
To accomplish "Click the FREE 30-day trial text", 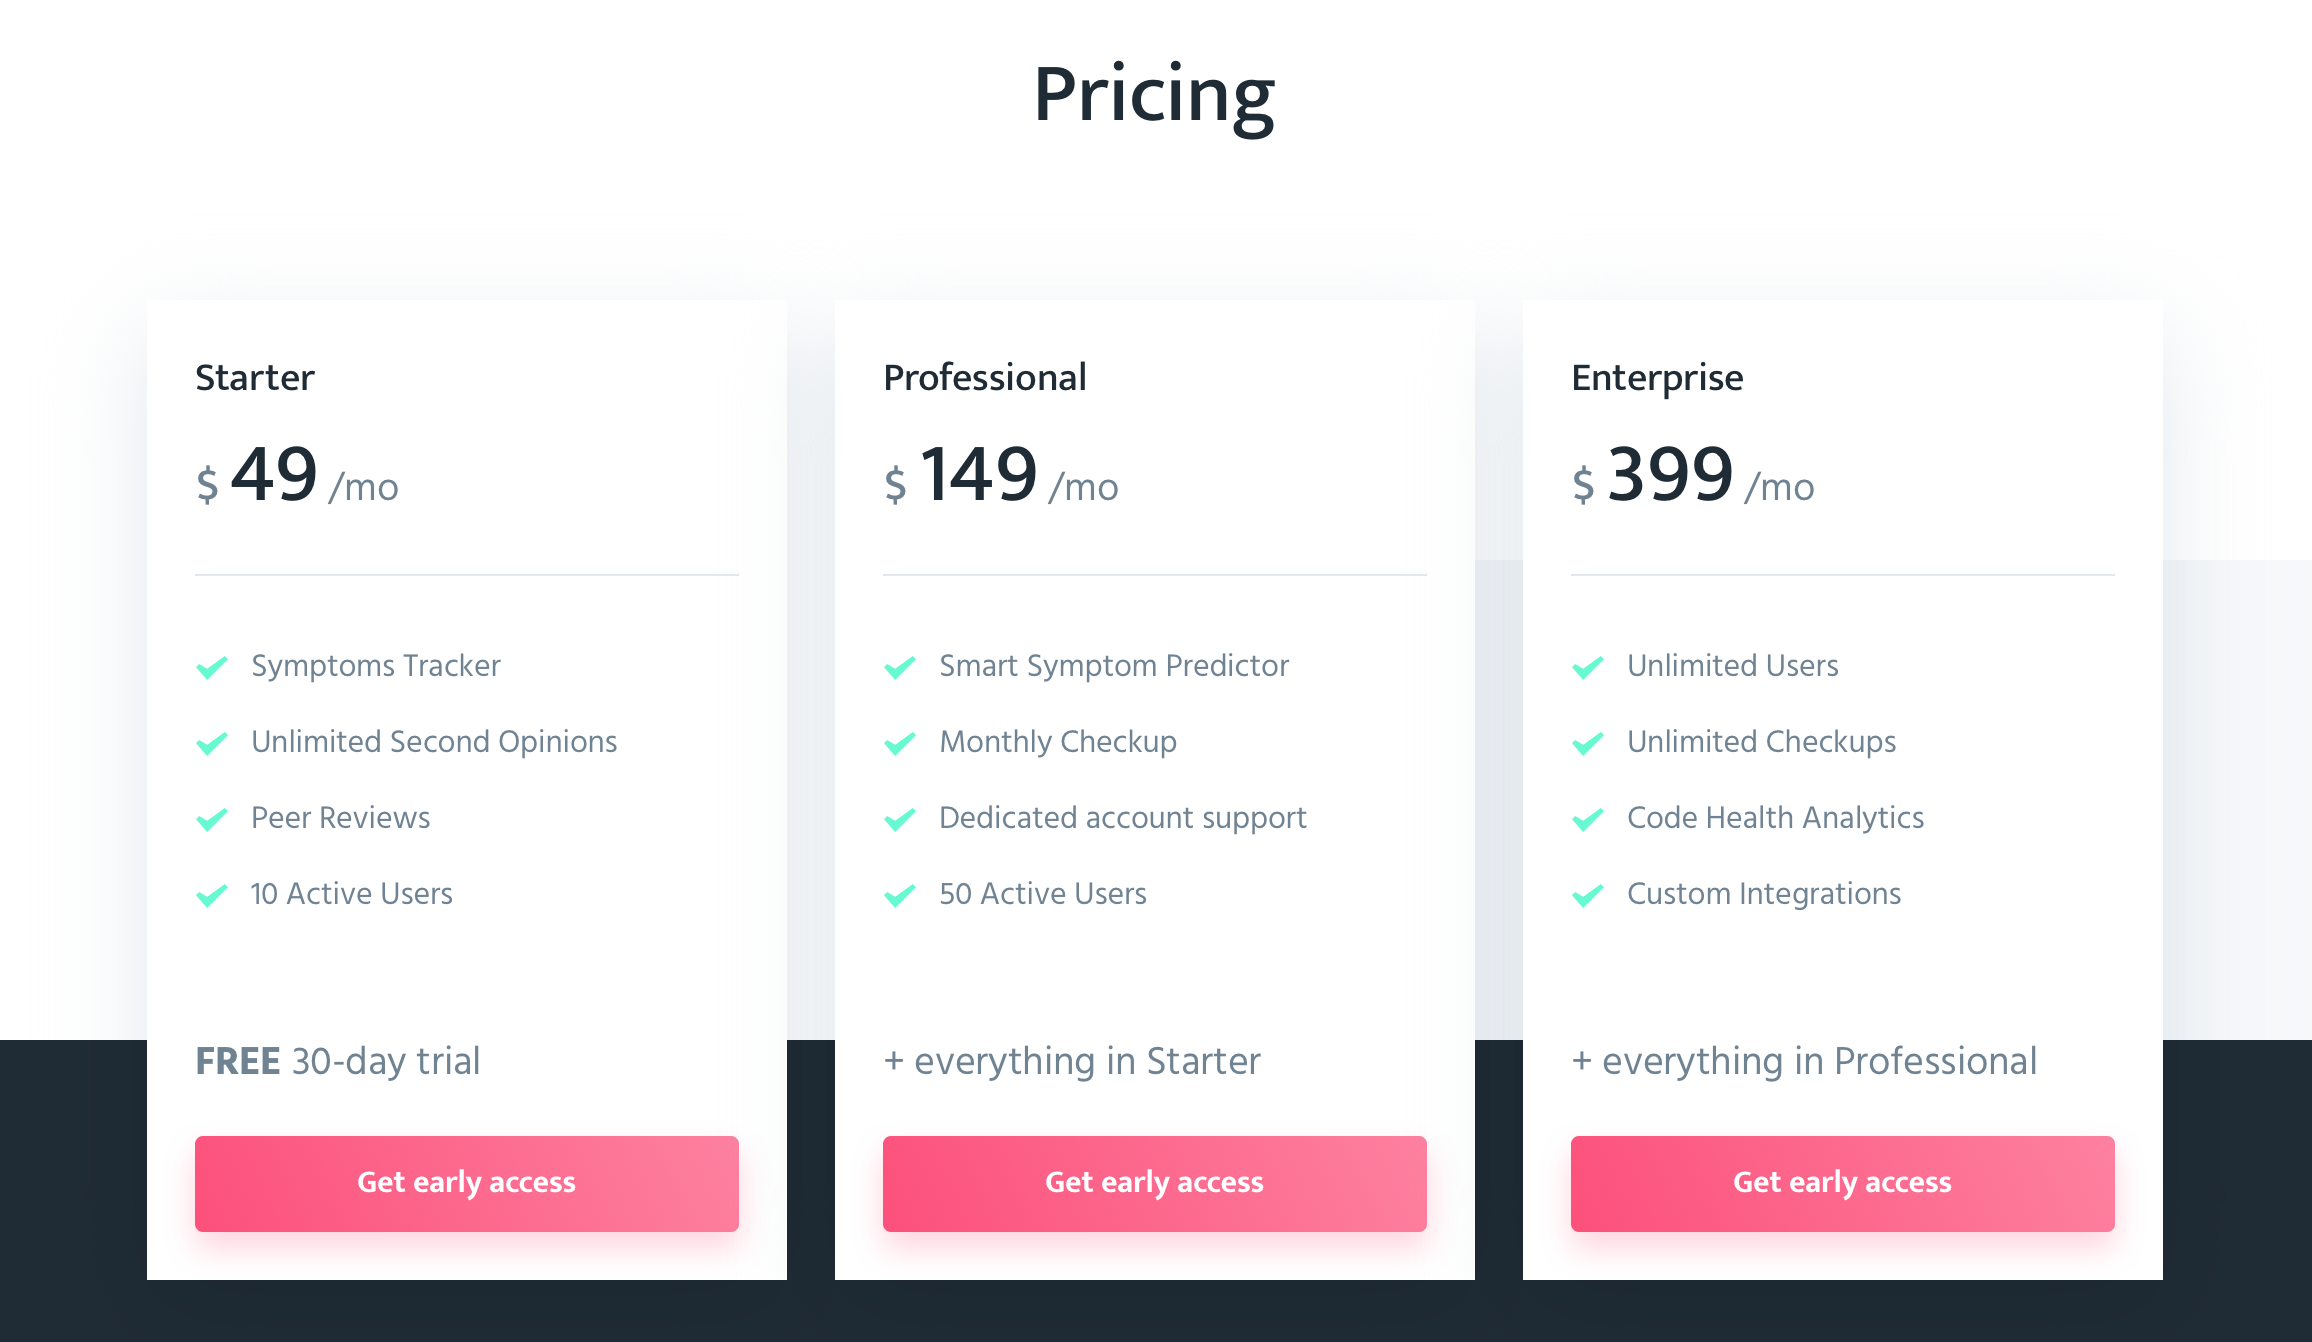I will (x=338, y=1061).
